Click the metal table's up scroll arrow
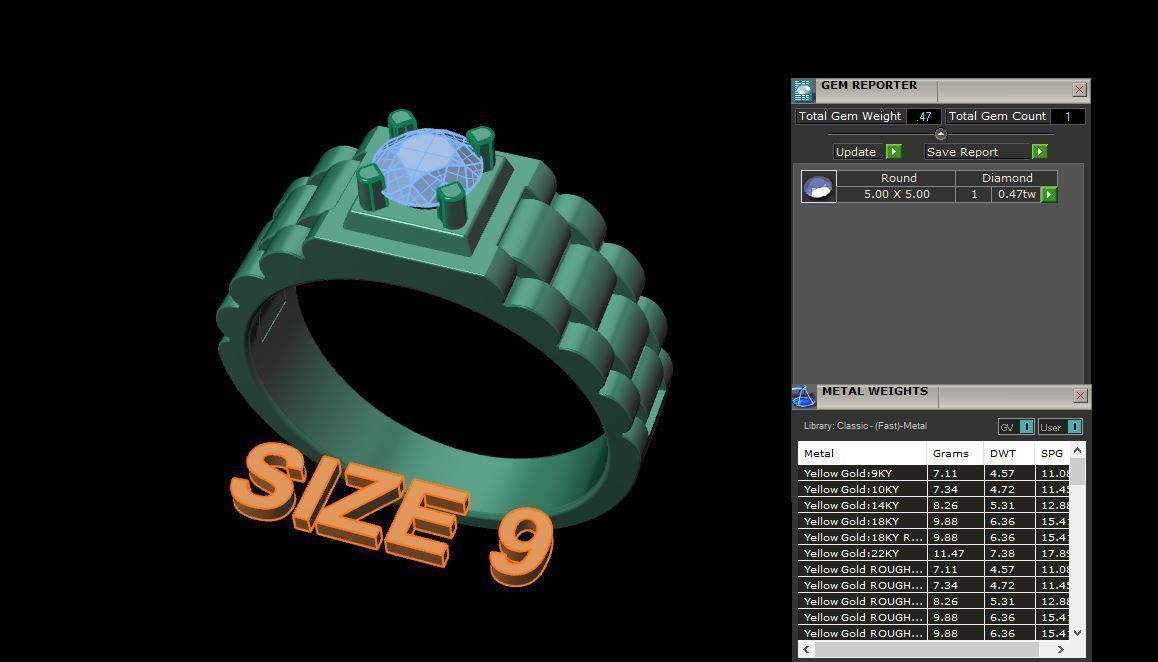1158x662 pixels. click(1078, 450)
